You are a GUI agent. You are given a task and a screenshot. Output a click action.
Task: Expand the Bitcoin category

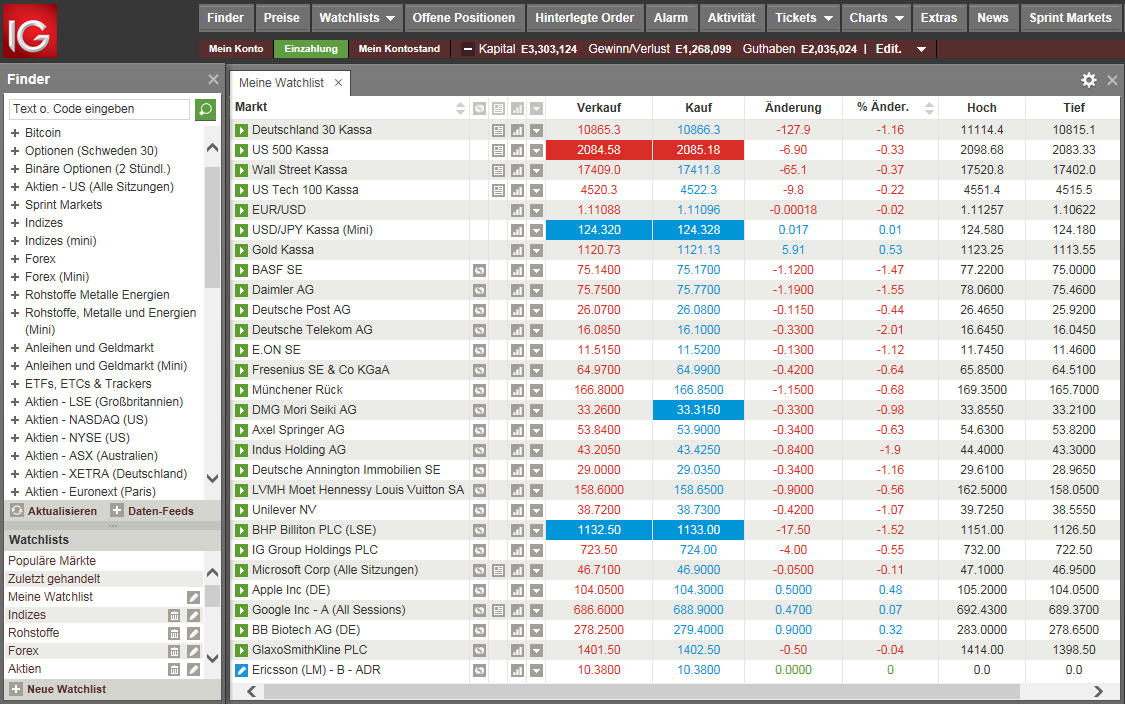tap(14, 133)
